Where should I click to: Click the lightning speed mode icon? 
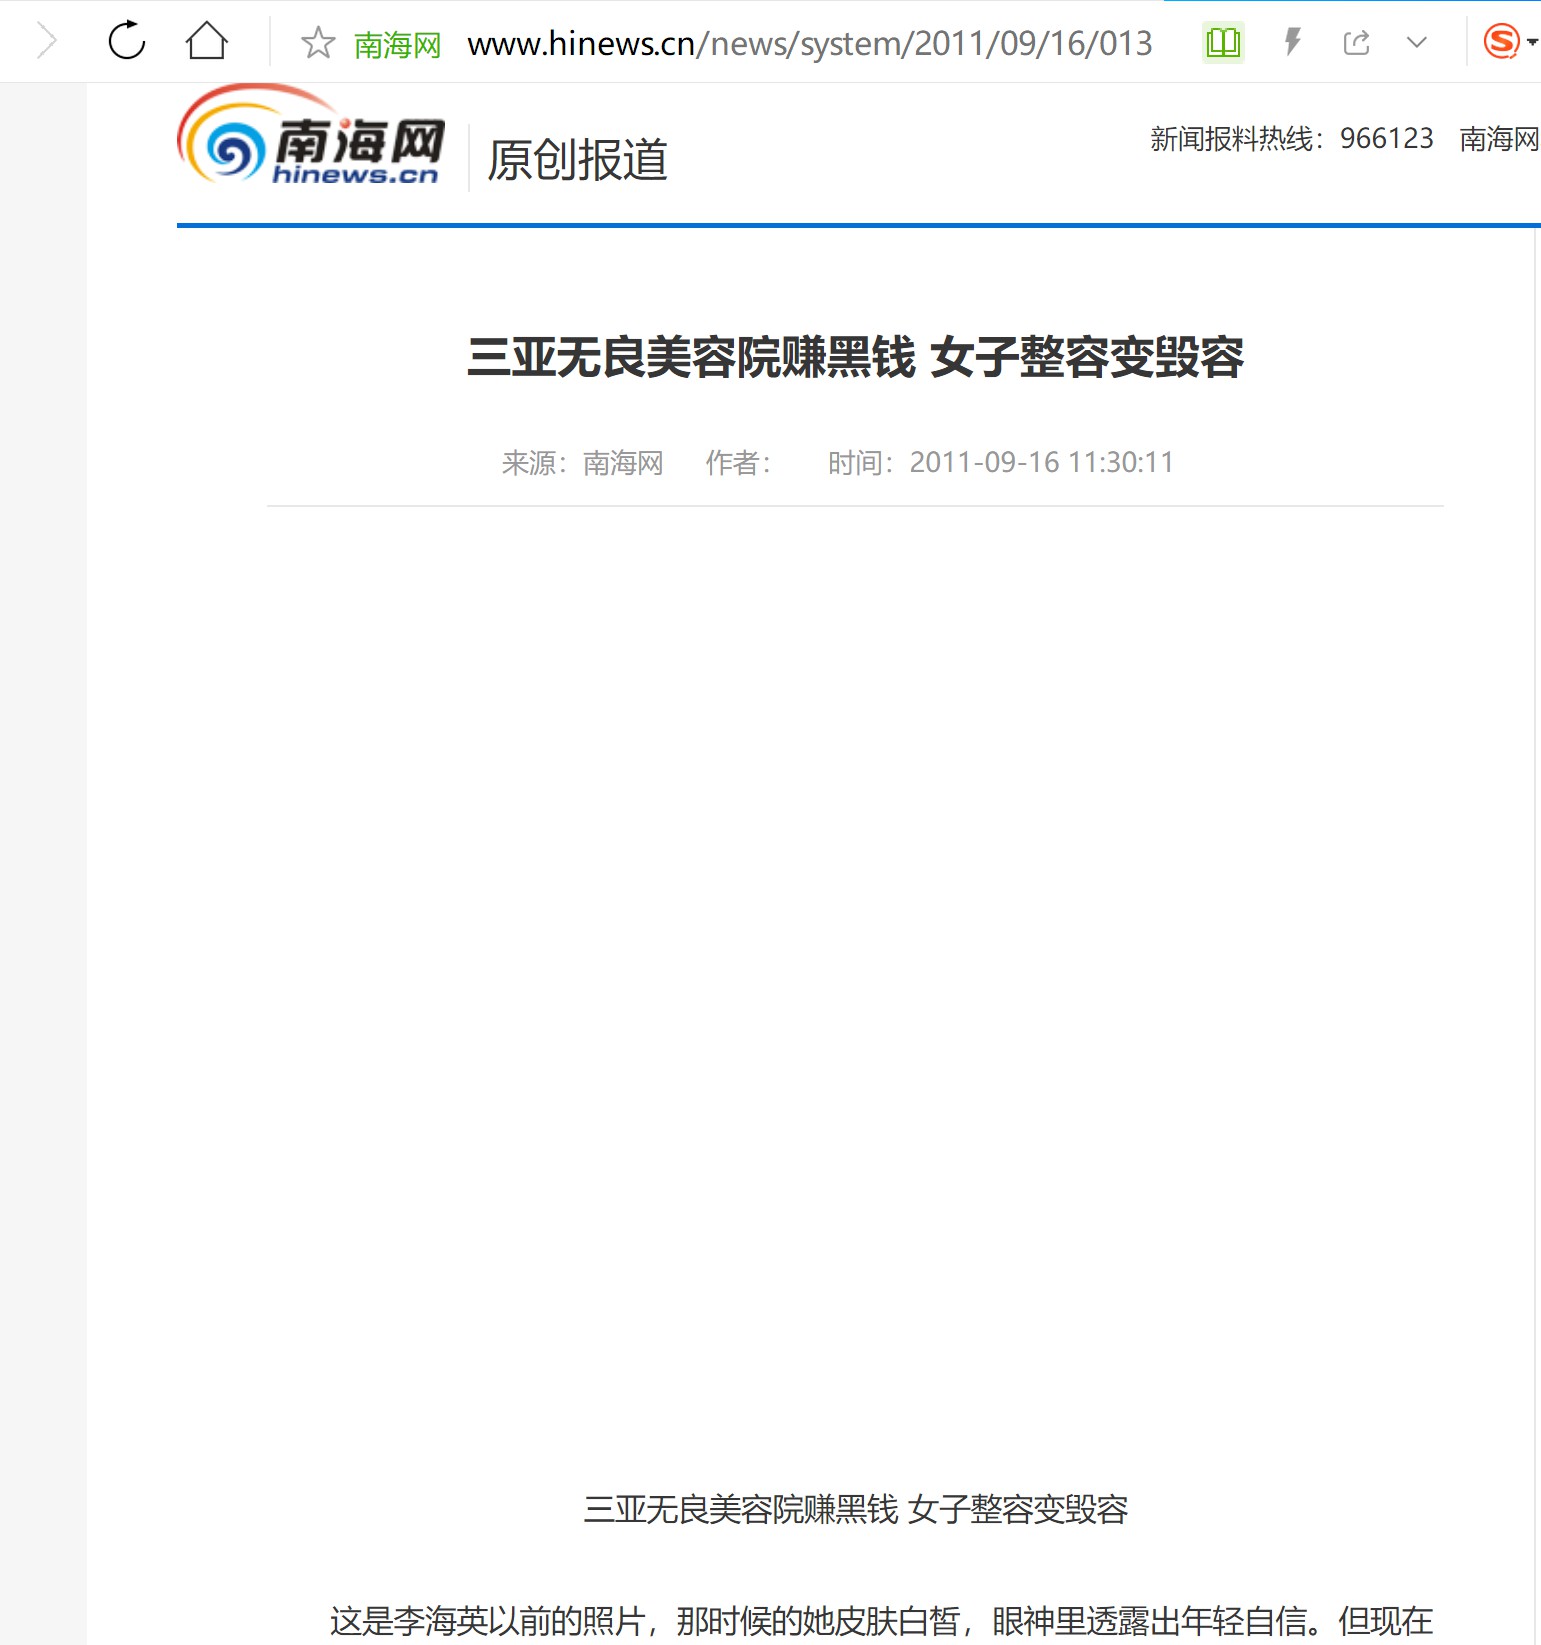pos(1292,42)
